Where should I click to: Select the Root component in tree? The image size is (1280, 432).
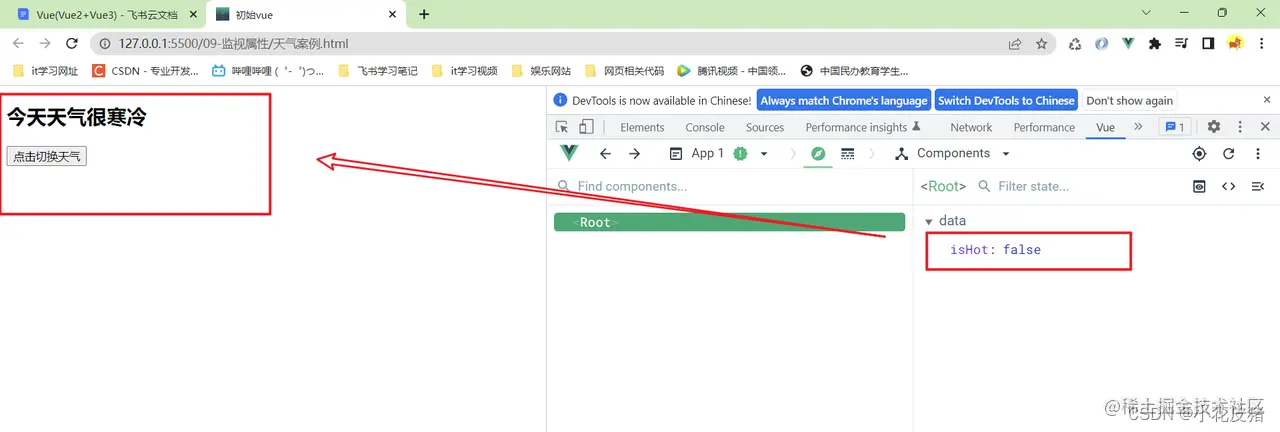click(x=729, y=222)
